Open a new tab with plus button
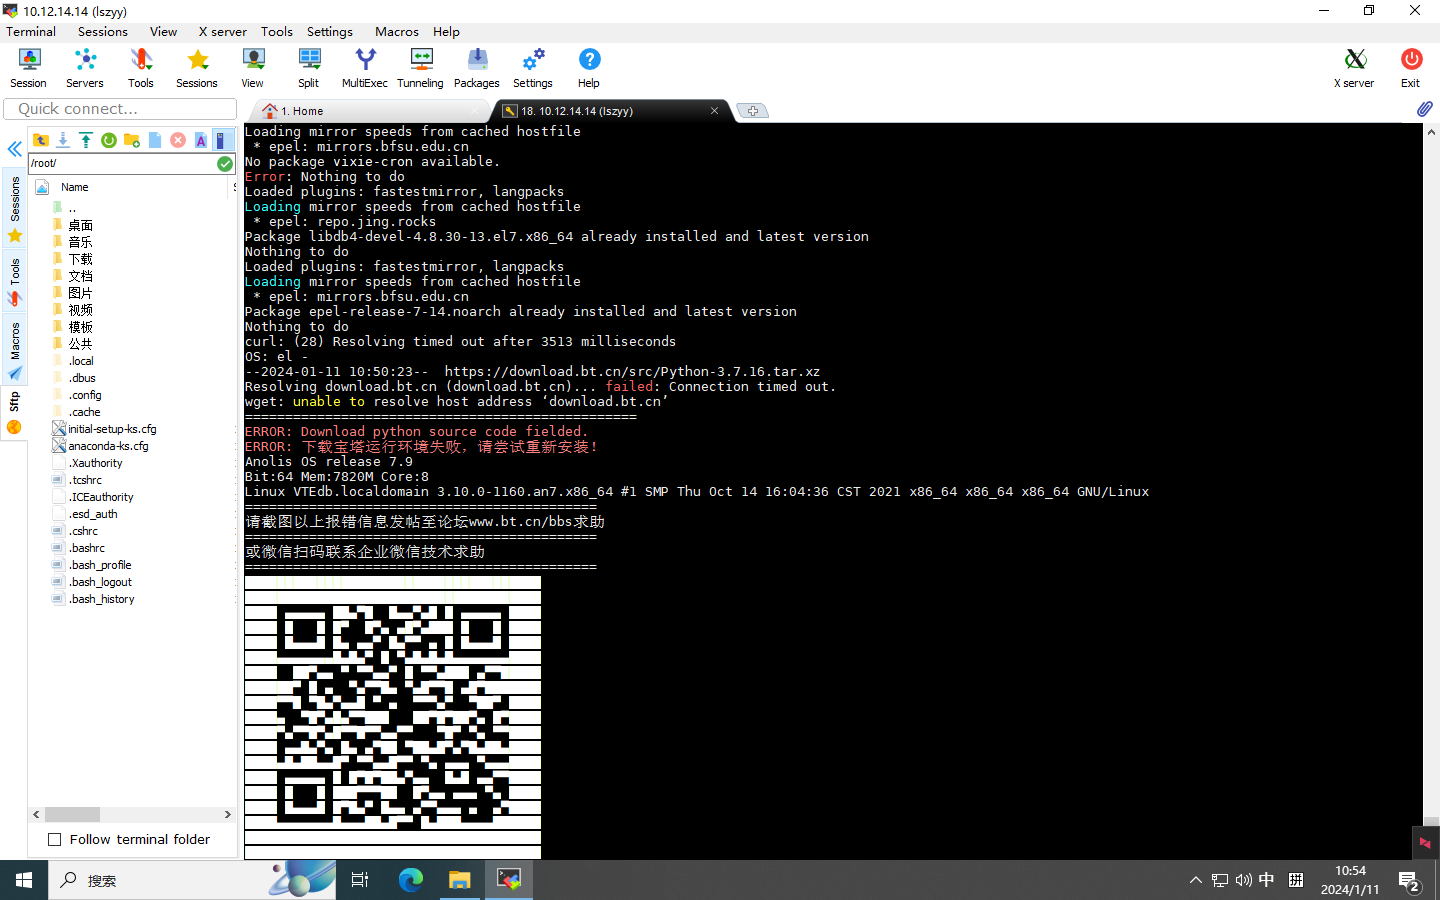Viewport: 1440px width, 900px height. click(752, 111)
